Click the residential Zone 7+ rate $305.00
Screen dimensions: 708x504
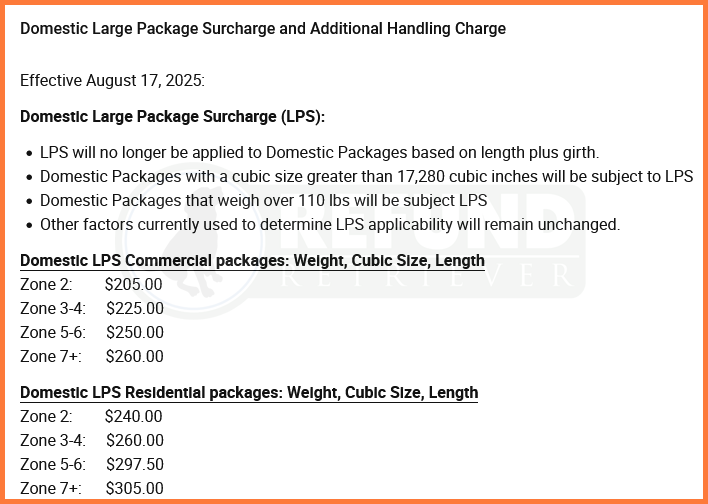pyautogui.click(x=135, y=488)
